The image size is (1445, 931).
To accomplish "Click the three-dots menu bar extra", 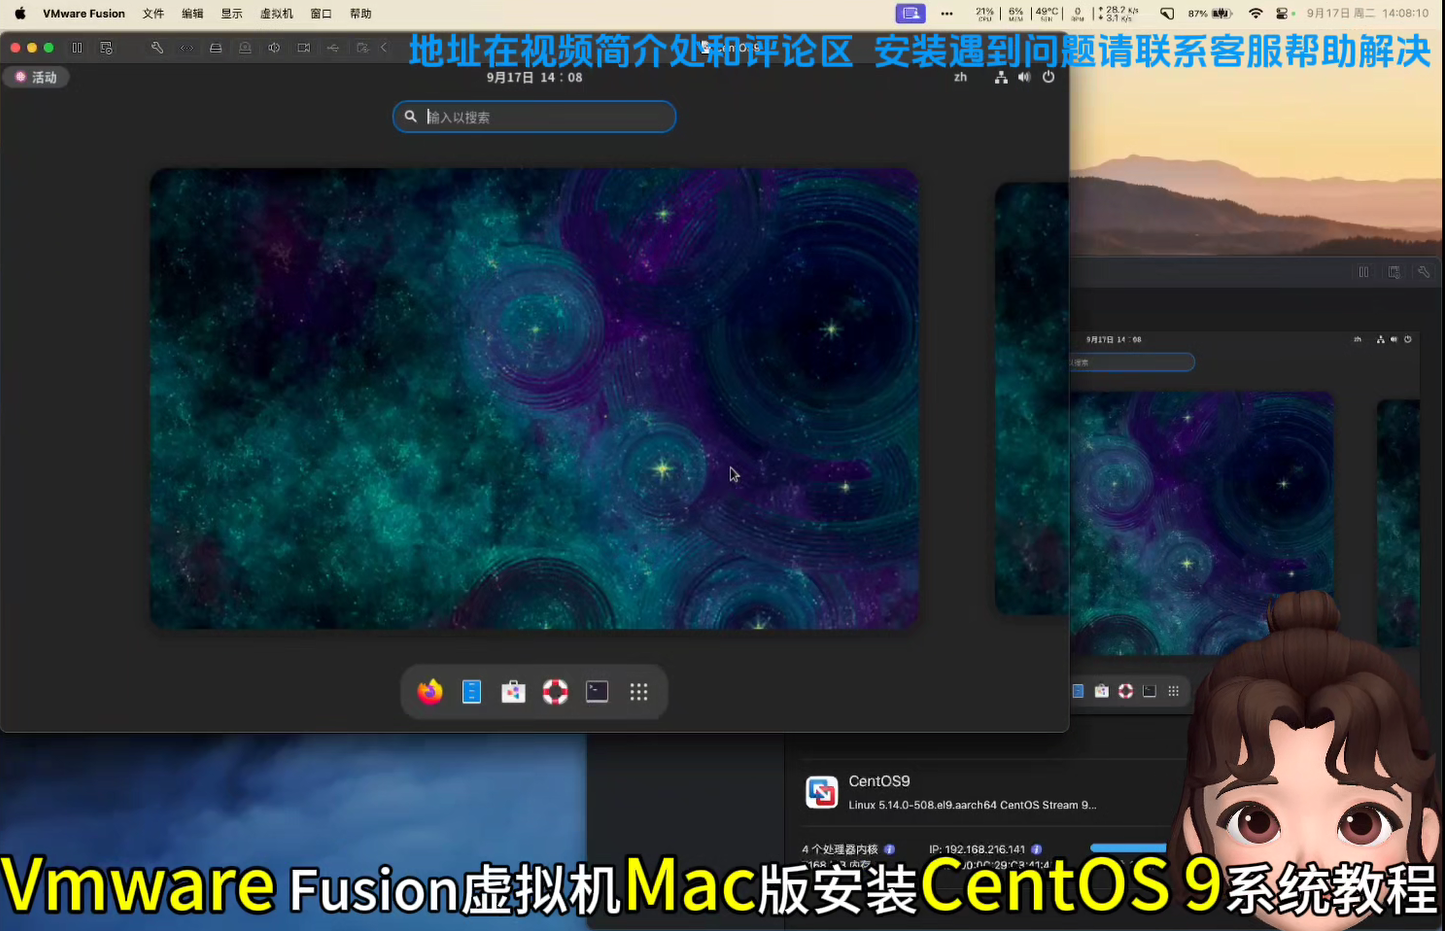I will tap(947, 13).
